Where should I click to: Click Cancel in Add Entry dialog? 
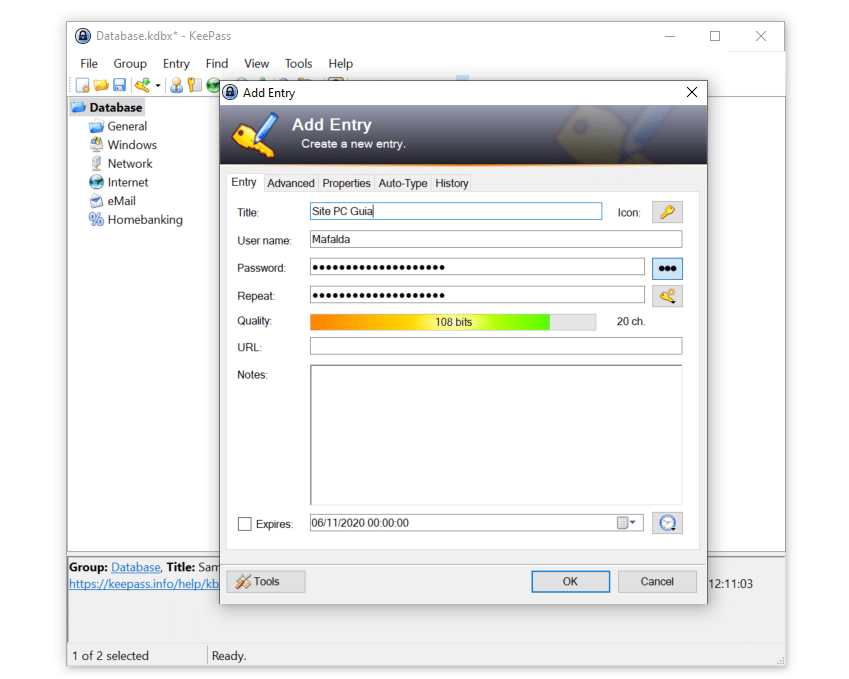point(657,582)
